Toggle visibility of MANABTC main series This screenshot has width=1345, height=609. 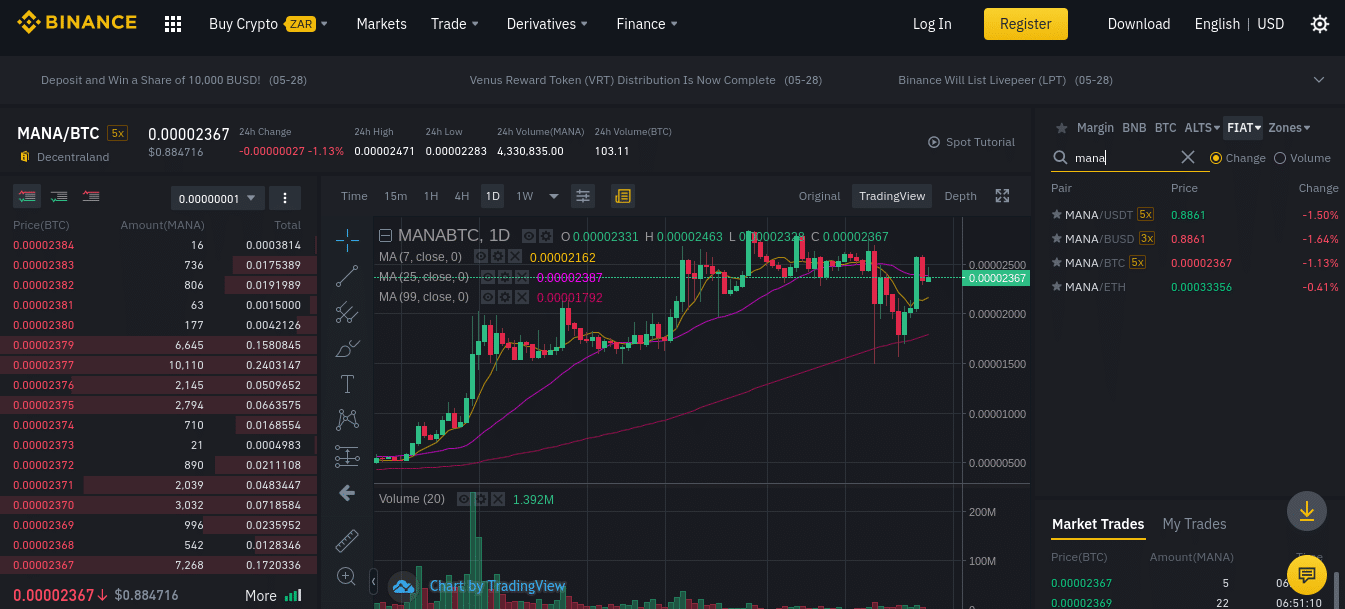pyautogui.click(x=529, y=236)
